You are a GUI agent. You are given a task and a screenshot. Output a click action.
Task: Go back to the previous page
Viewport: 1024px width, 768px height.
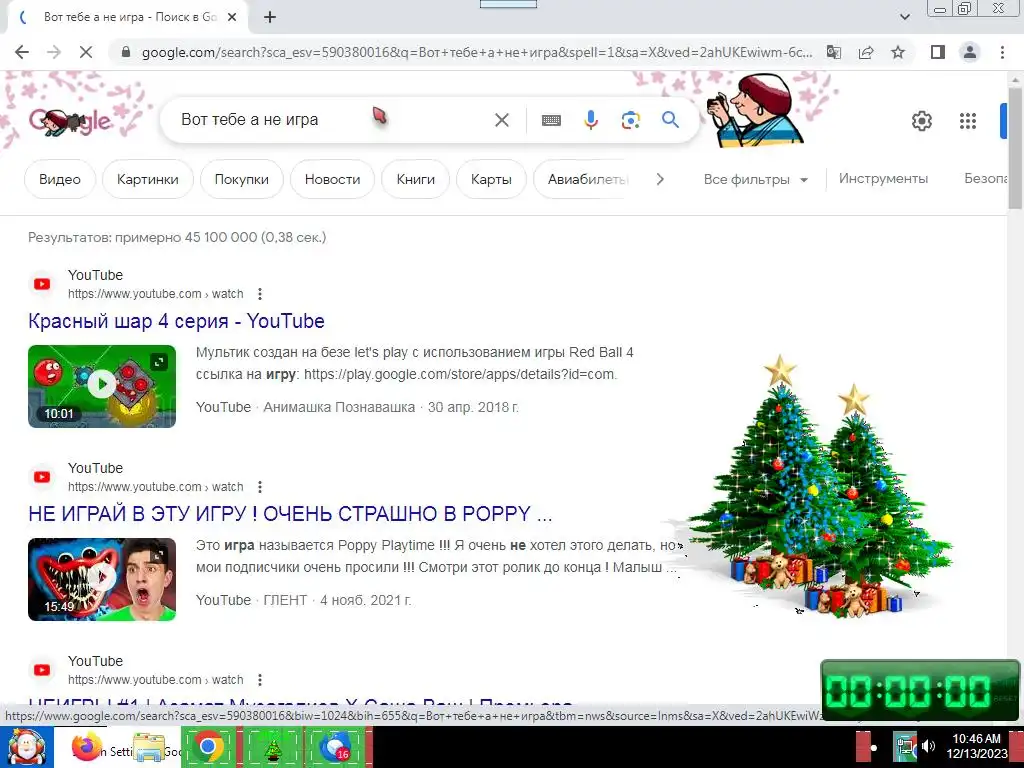click(x=22, y=52)
